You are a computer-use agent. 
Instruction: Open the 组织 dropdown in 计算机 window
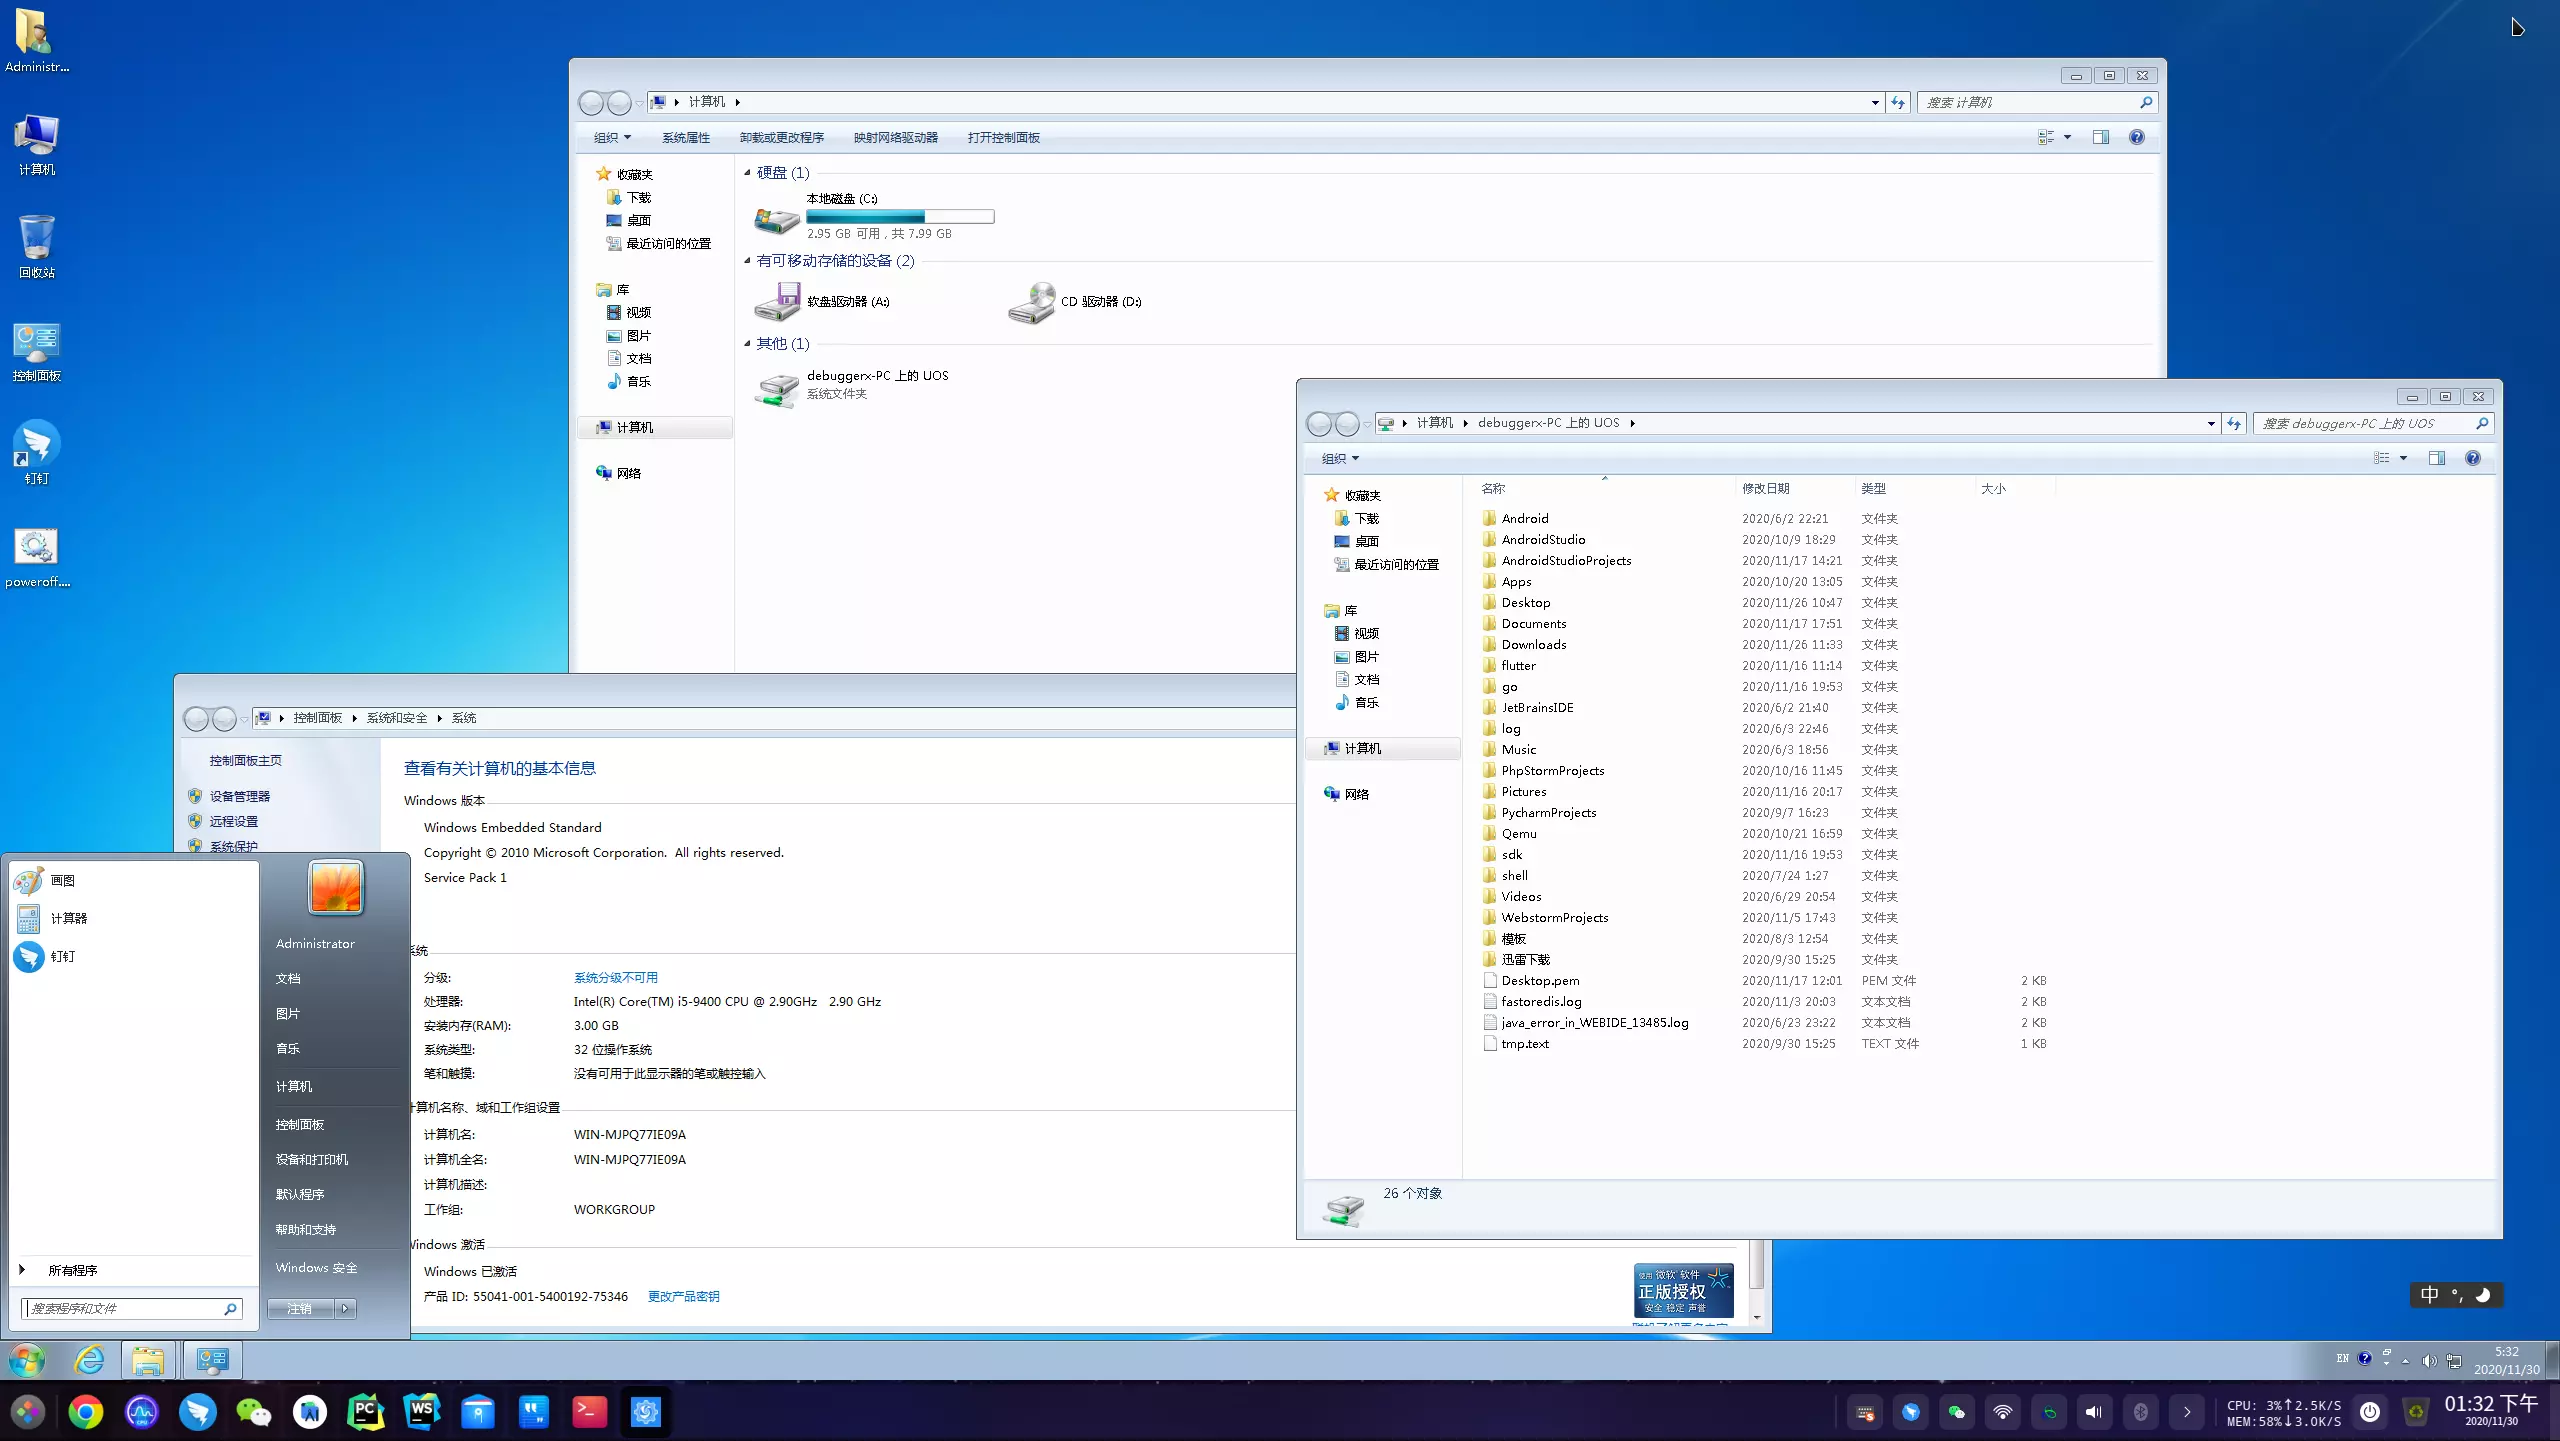[612, 138]
